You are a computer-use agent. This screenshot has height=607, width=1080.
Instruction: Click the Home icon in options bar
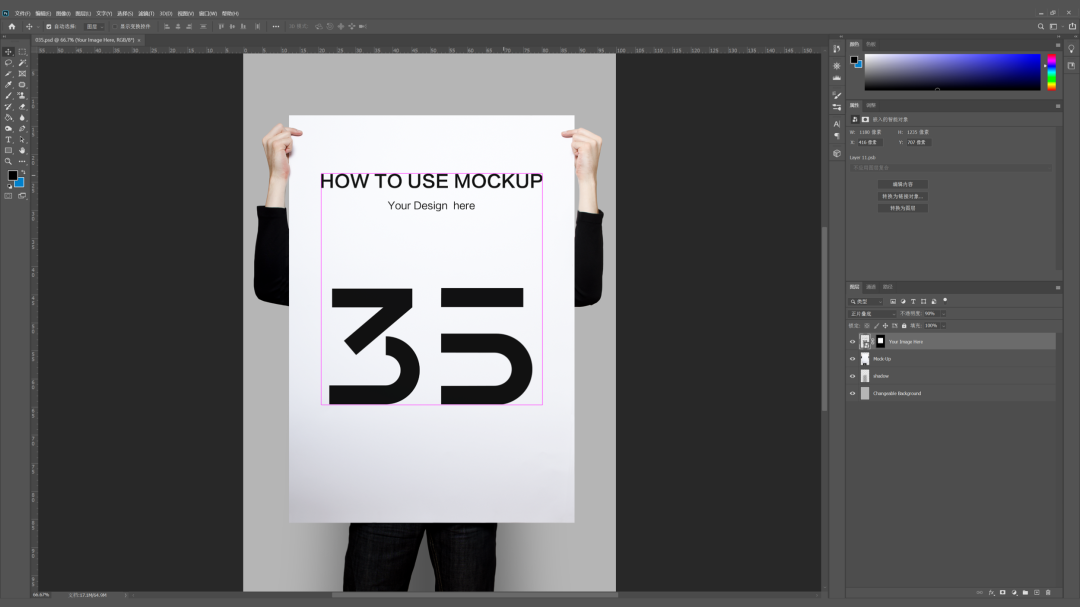click(11, 26)
